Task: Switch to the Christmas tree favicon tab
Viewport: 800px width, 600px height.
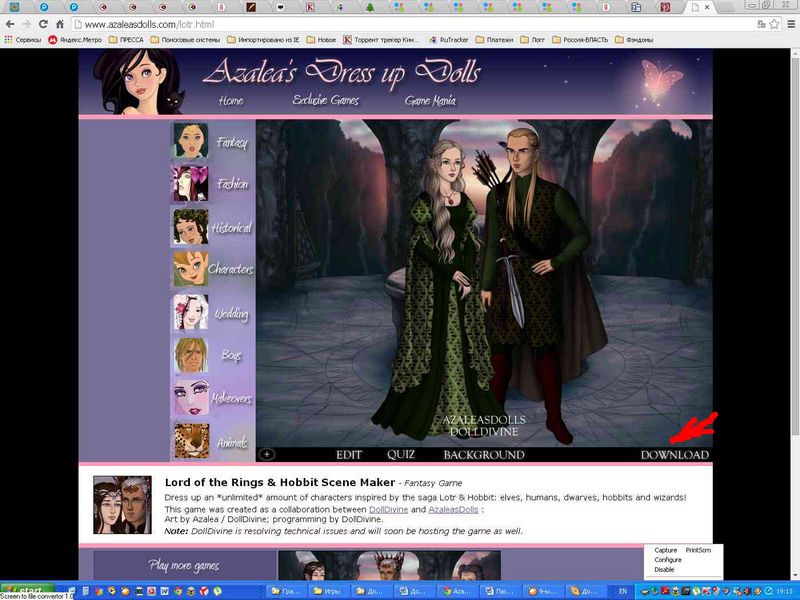Action: pos(370,7)
